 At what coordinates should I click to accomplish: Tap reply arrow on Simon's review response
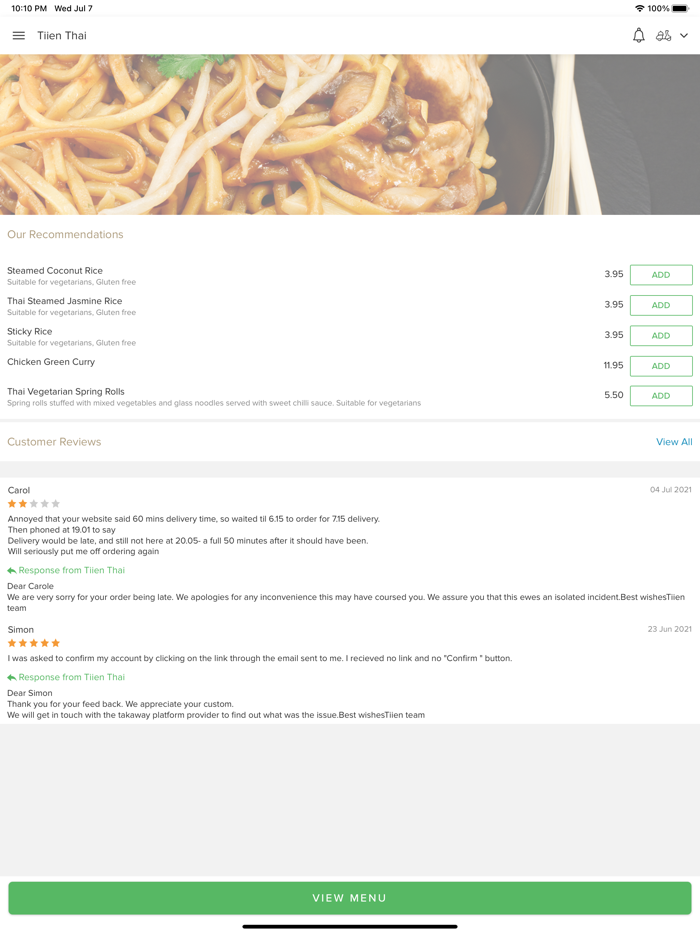(12, 678)
